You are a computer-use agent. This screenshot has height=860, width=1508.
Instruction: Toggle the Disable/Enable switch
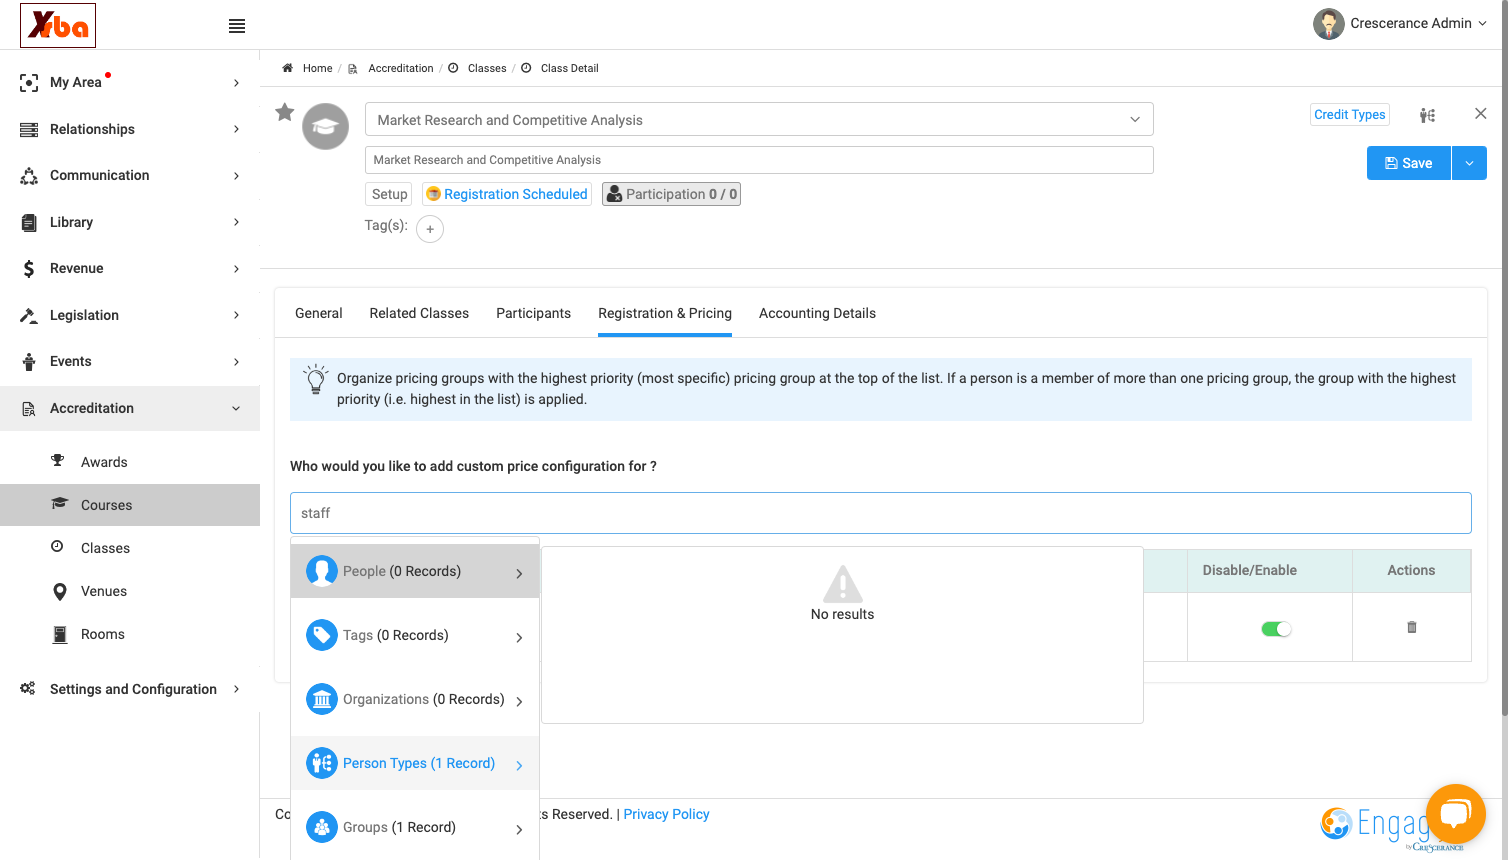pyautogui.click(x=1276, y=629)
